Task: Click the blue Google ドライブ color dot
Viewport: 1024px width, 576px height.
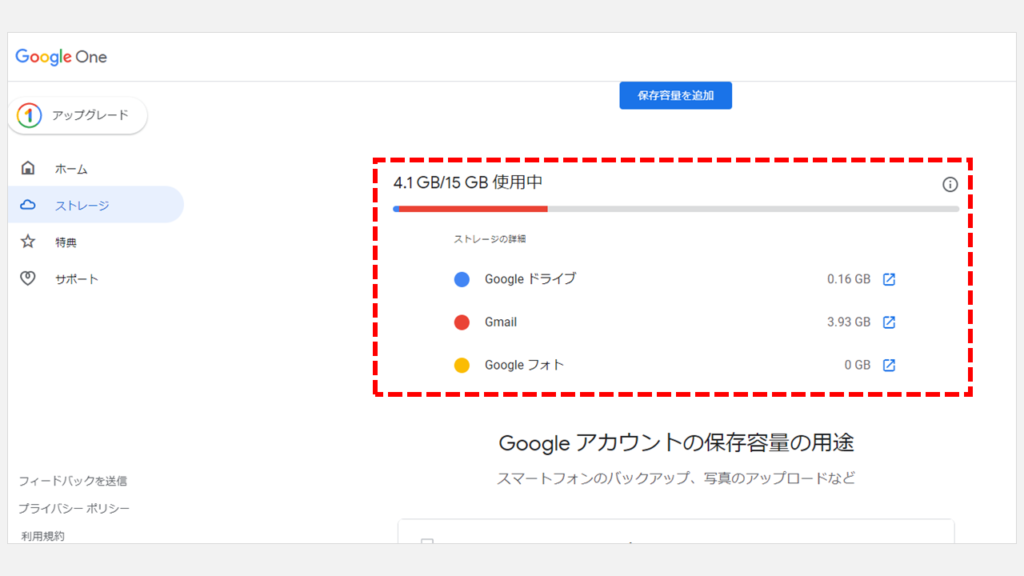Action: tap(462, 280)
